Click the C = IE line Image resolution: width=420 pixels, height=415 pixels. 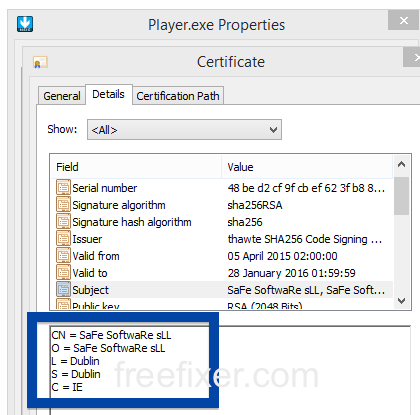point(67,387)
